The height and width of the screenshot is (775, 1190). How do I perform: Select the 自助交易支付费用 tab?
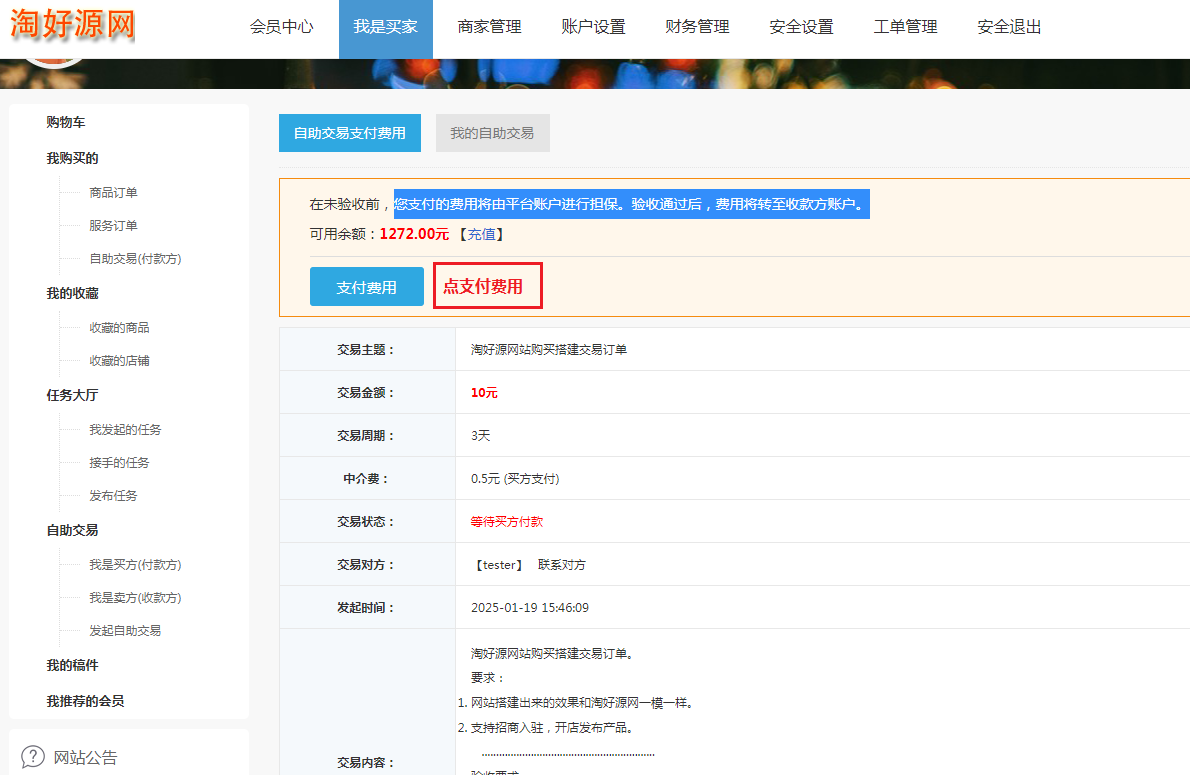coord(349,133)
